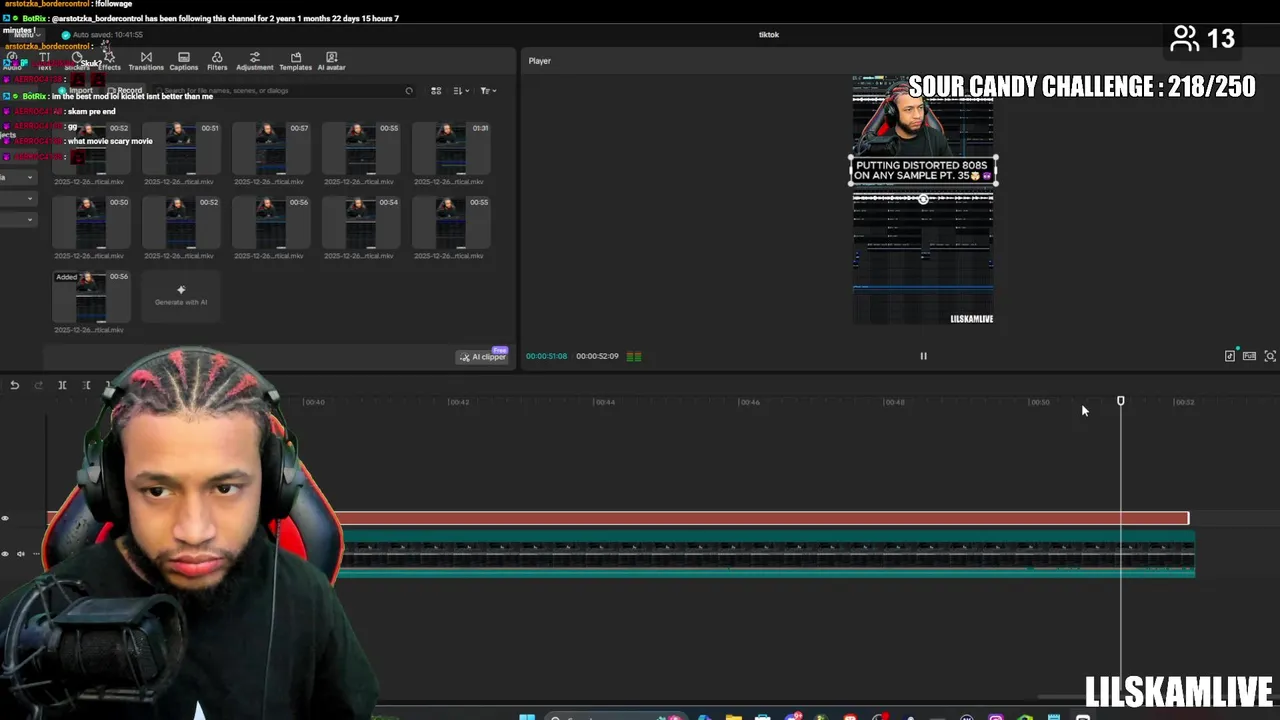Open the AI clipper tool

coord(483,357)
